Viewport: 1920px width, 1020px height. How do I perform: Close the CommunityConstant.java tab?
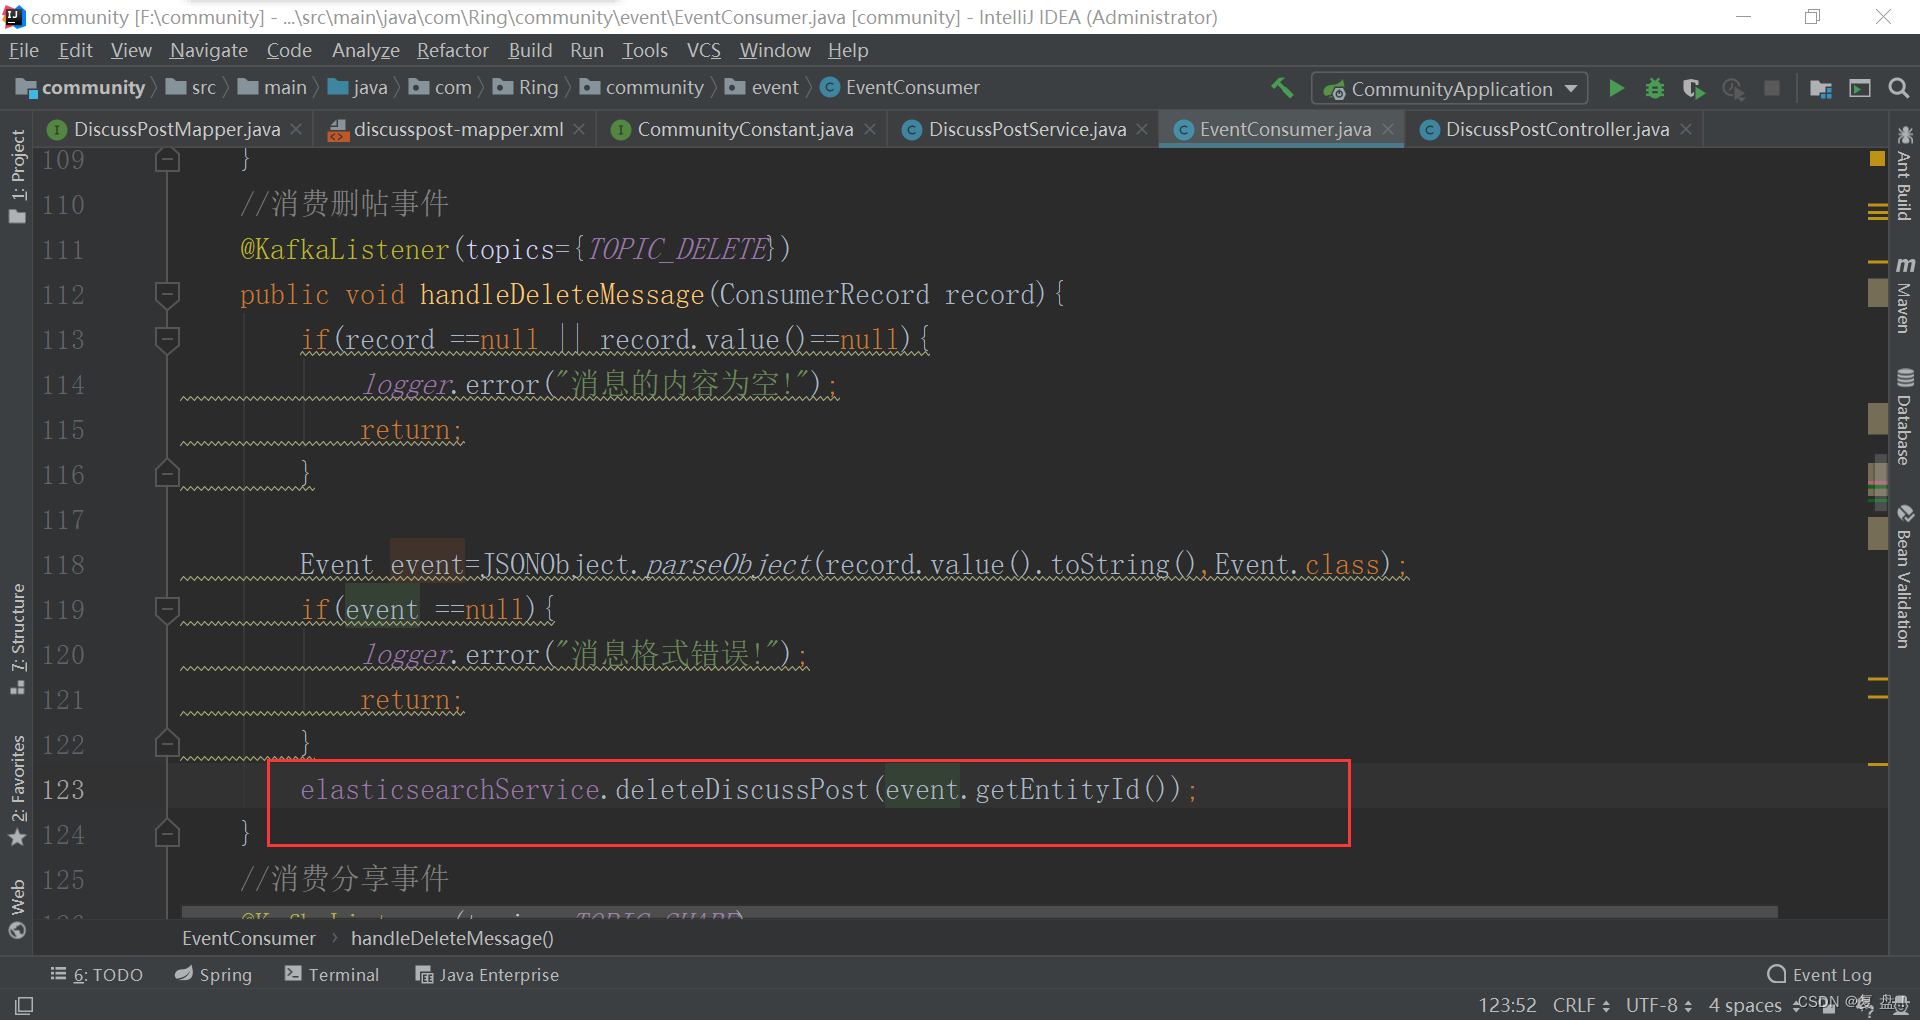(870, 129)
